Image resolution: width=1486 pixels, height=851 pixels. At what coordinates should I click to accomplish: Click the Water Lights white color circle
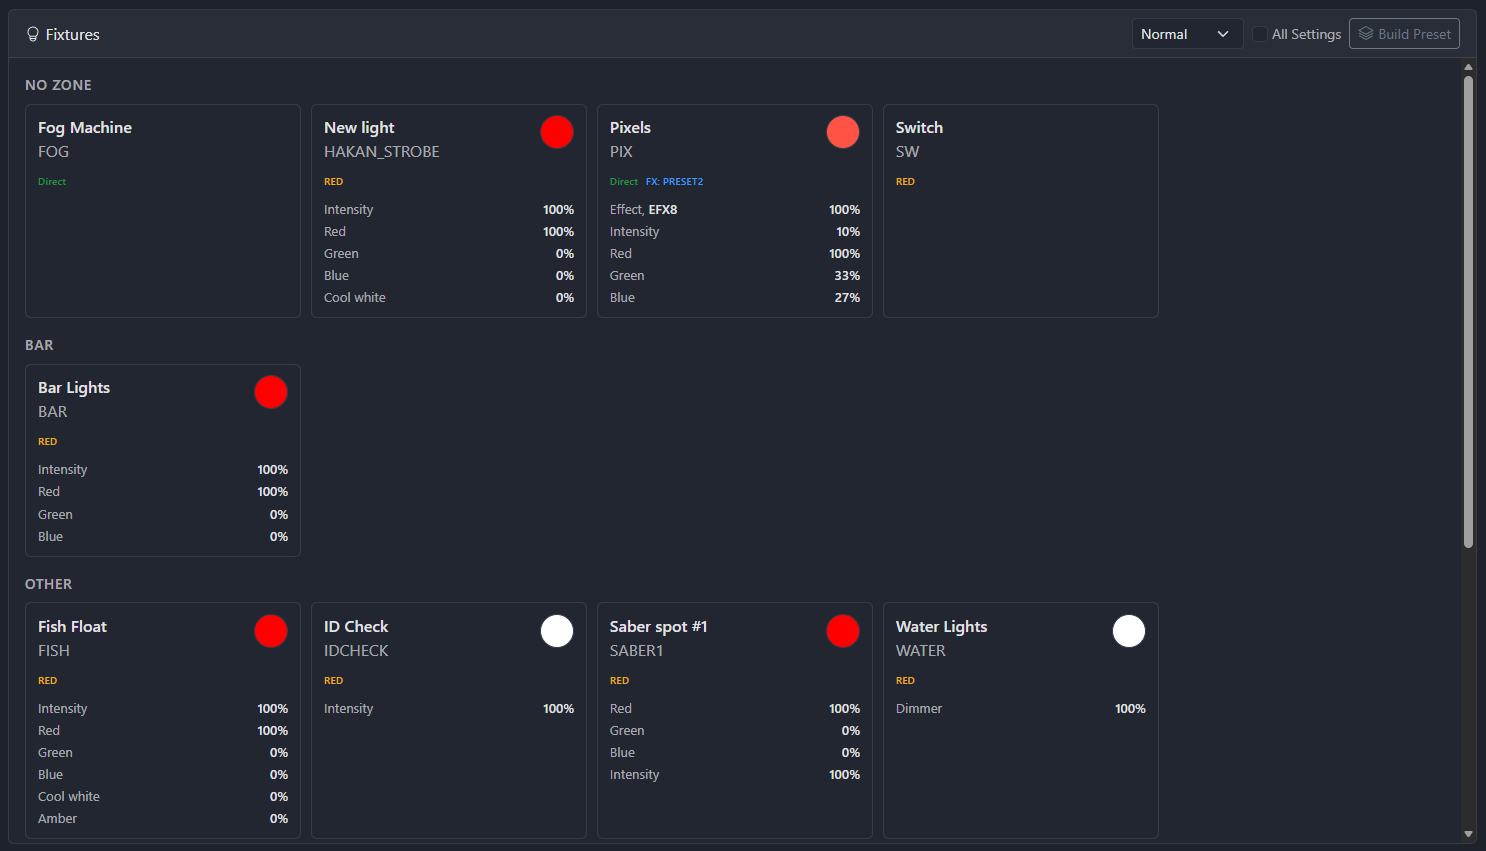[1129, 631]
